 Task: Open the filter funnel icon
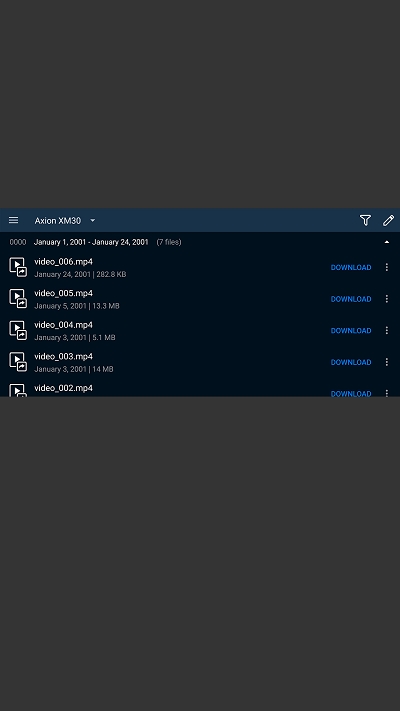pyautogui.click(x=366, y=220)
